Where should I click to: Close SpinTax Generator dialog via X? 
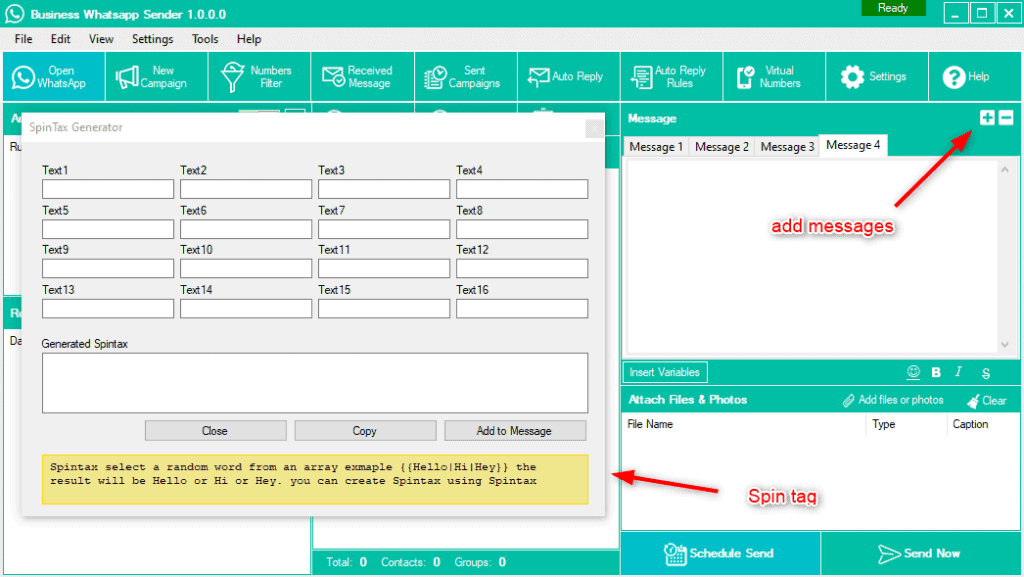pyautogui.click(x=594, y=129)
